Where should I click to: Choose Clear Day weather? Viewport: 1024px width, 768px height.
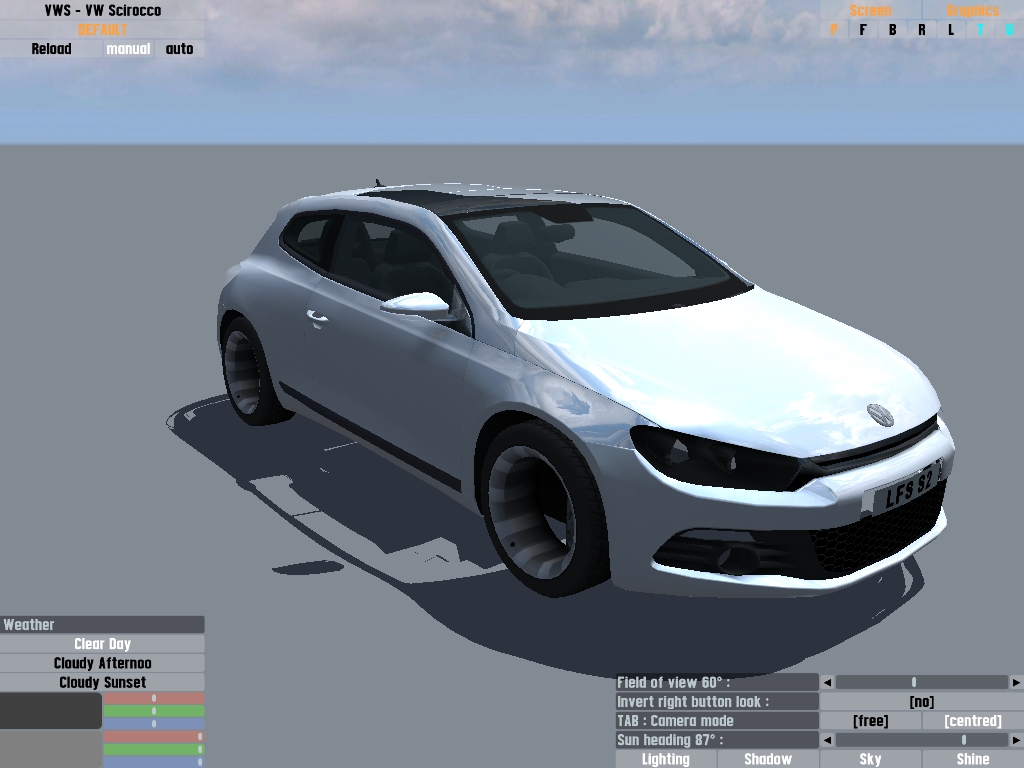pos(103,644)
